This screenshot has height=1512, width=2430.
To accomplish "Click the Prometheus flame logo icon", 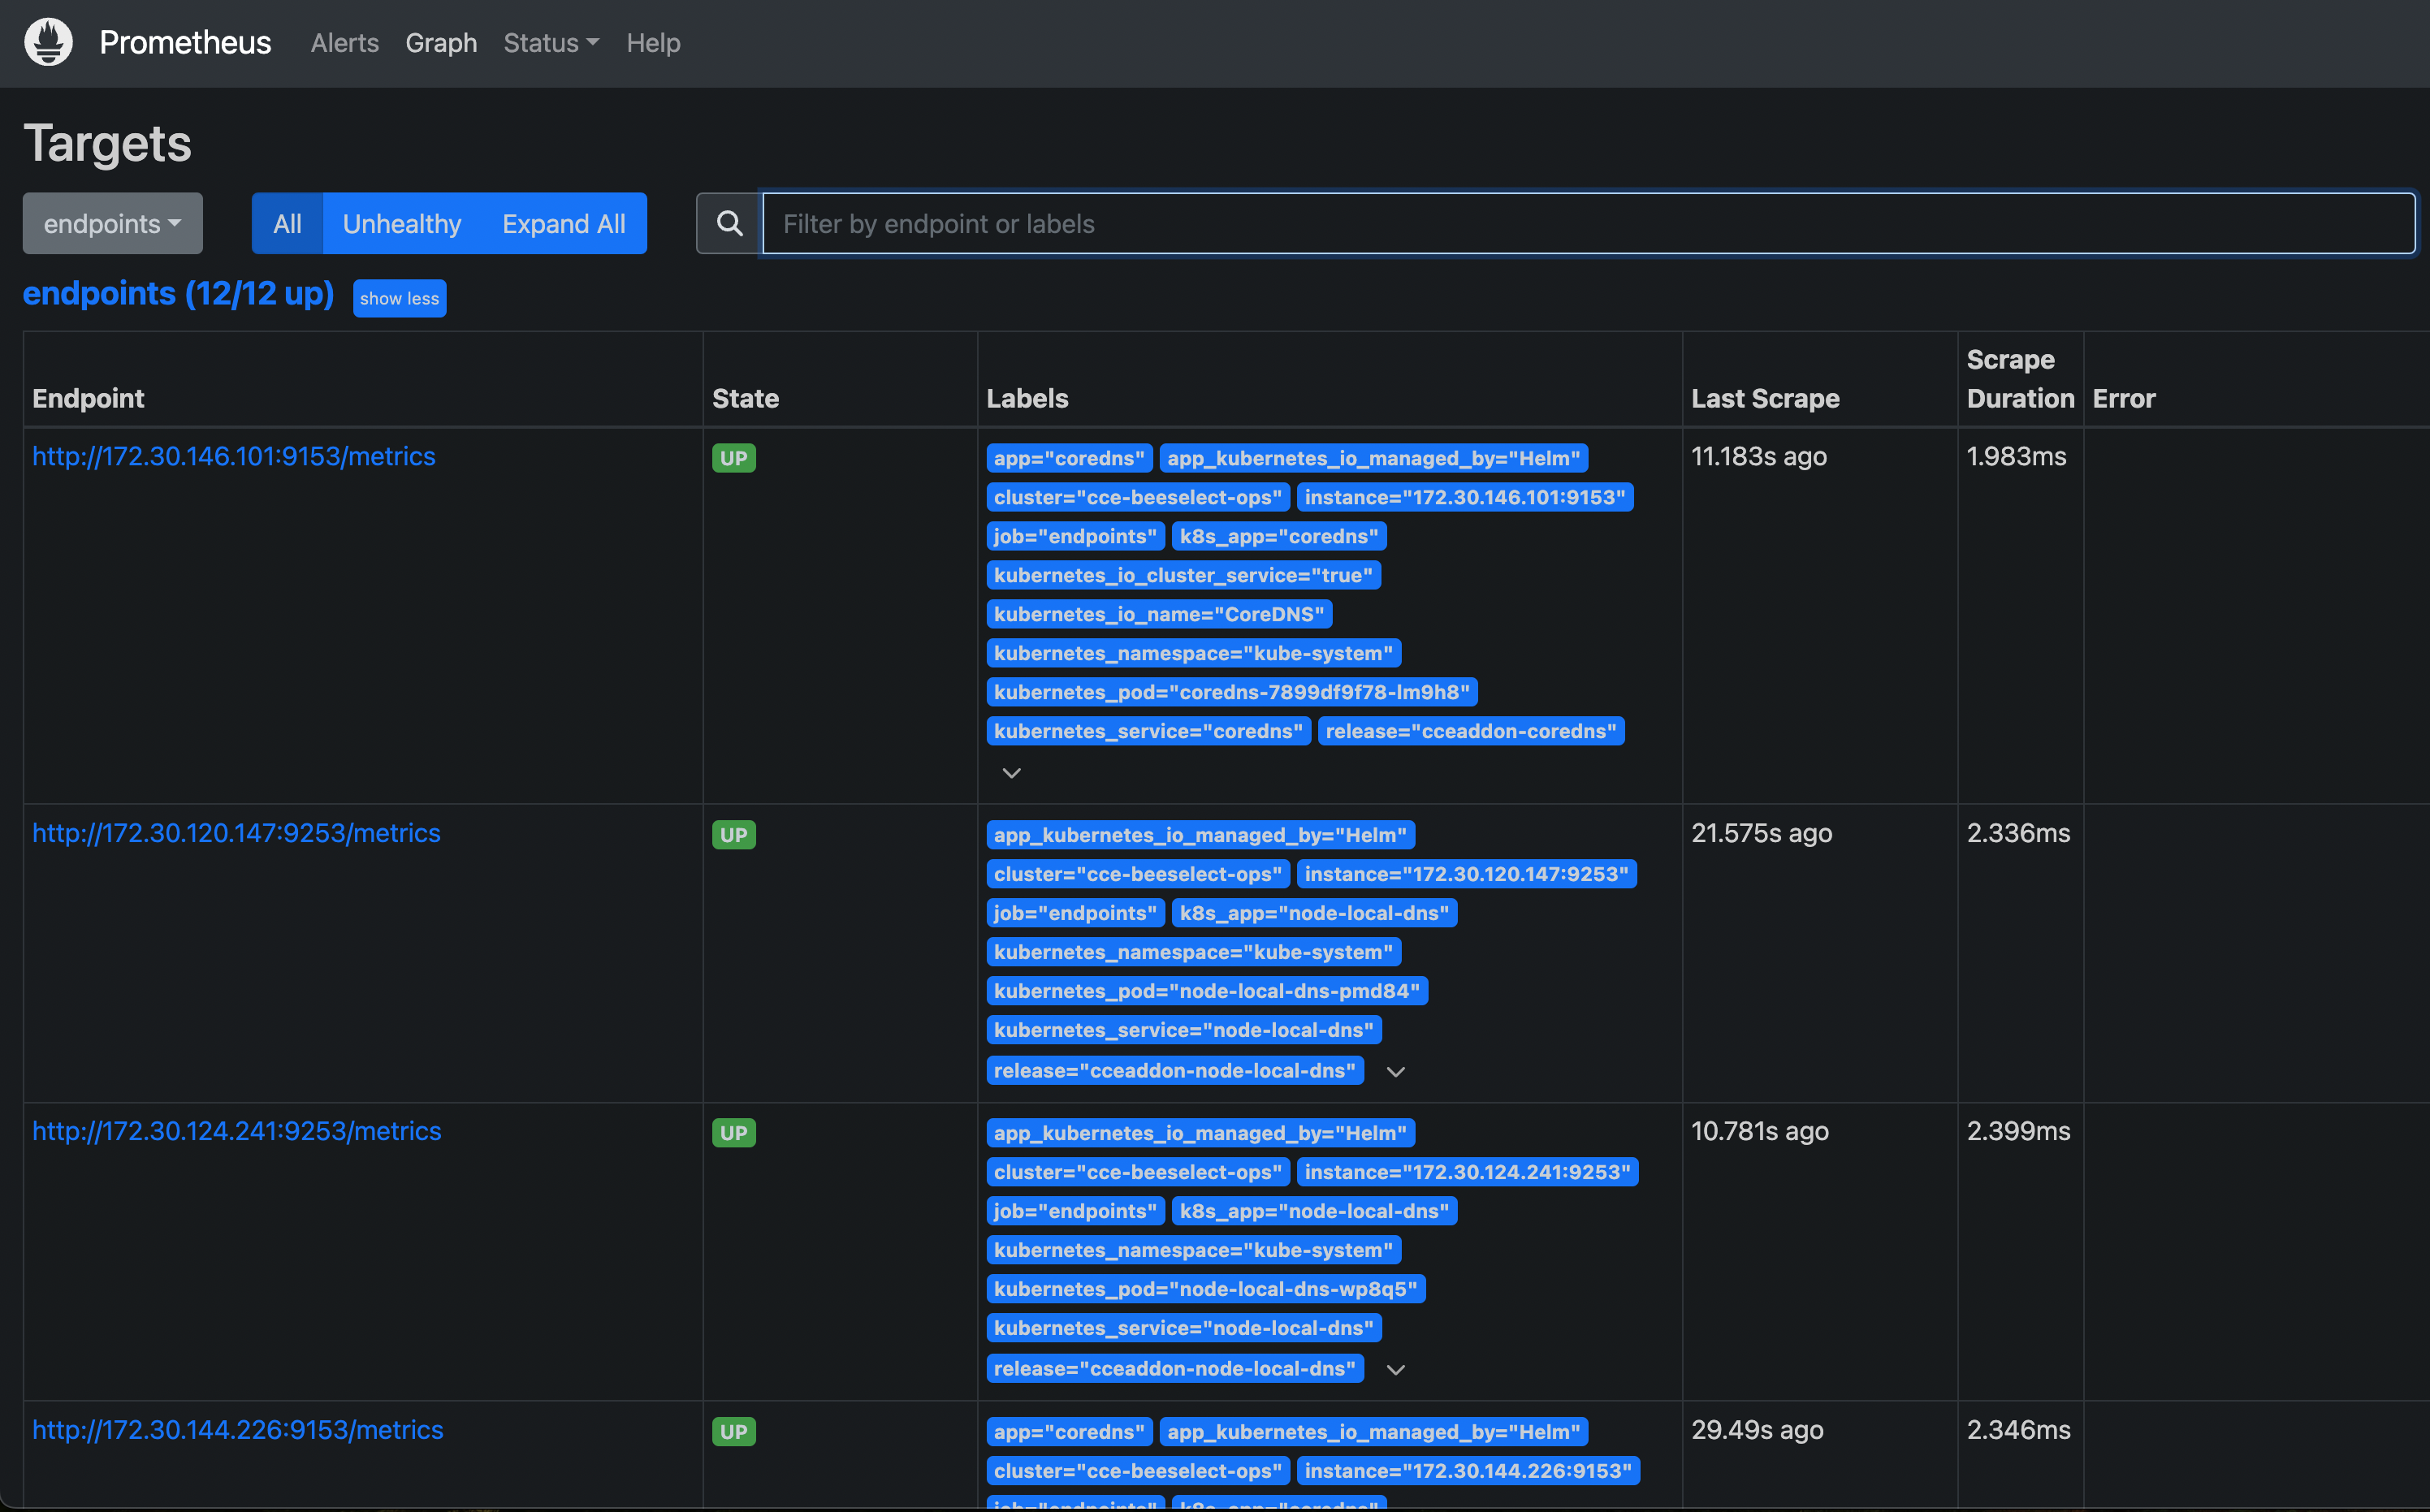I will [x=48, y=42].
